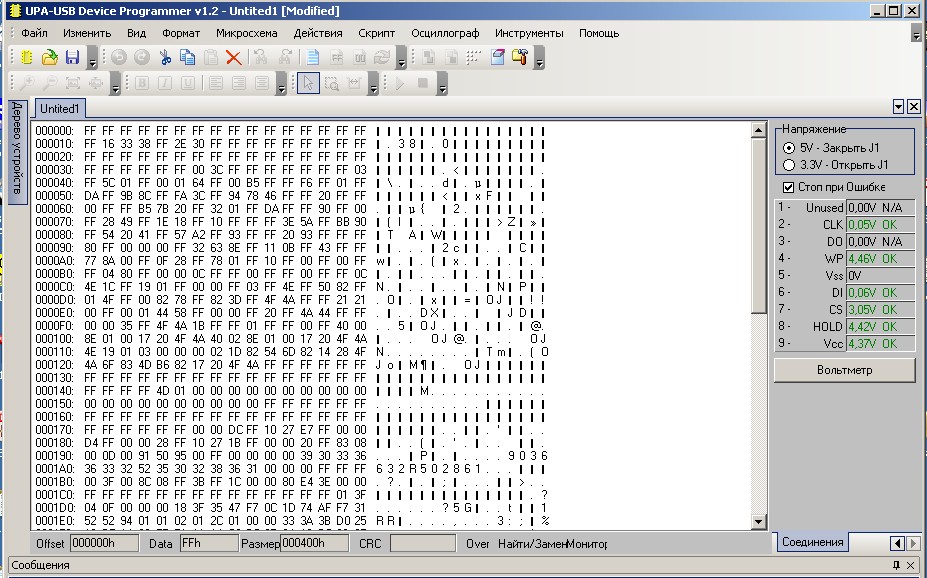Click the Underline formatting icon
Screen dimensions: 927x578
pyautogui.click(x=187, y=83)
